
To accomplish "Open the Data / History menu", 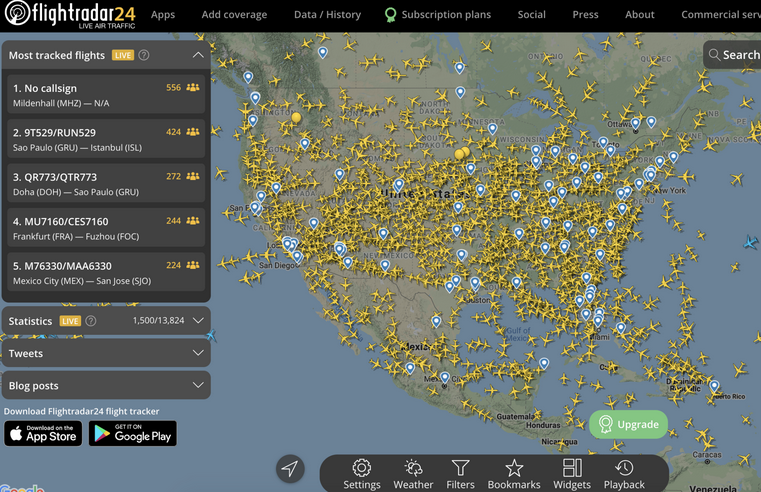I will [x=328, y=15].
